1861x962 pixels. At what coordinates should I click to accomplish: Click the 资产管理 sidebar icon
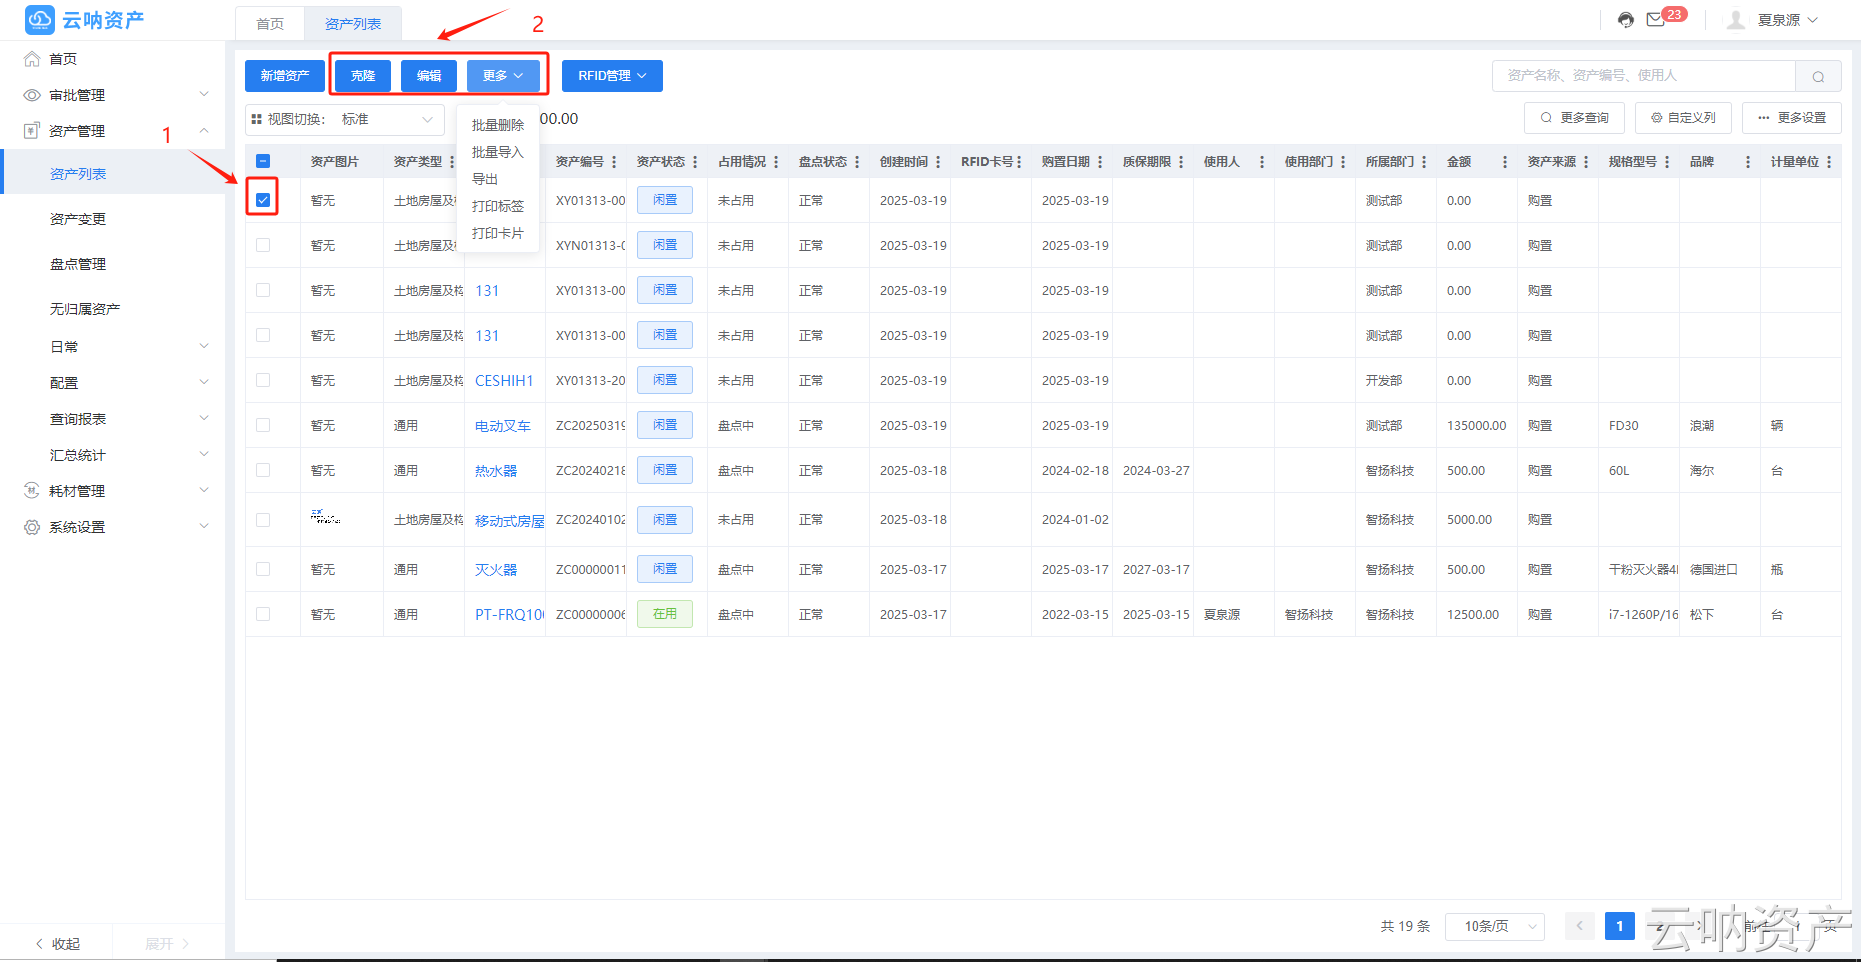[x=32, y=131]
